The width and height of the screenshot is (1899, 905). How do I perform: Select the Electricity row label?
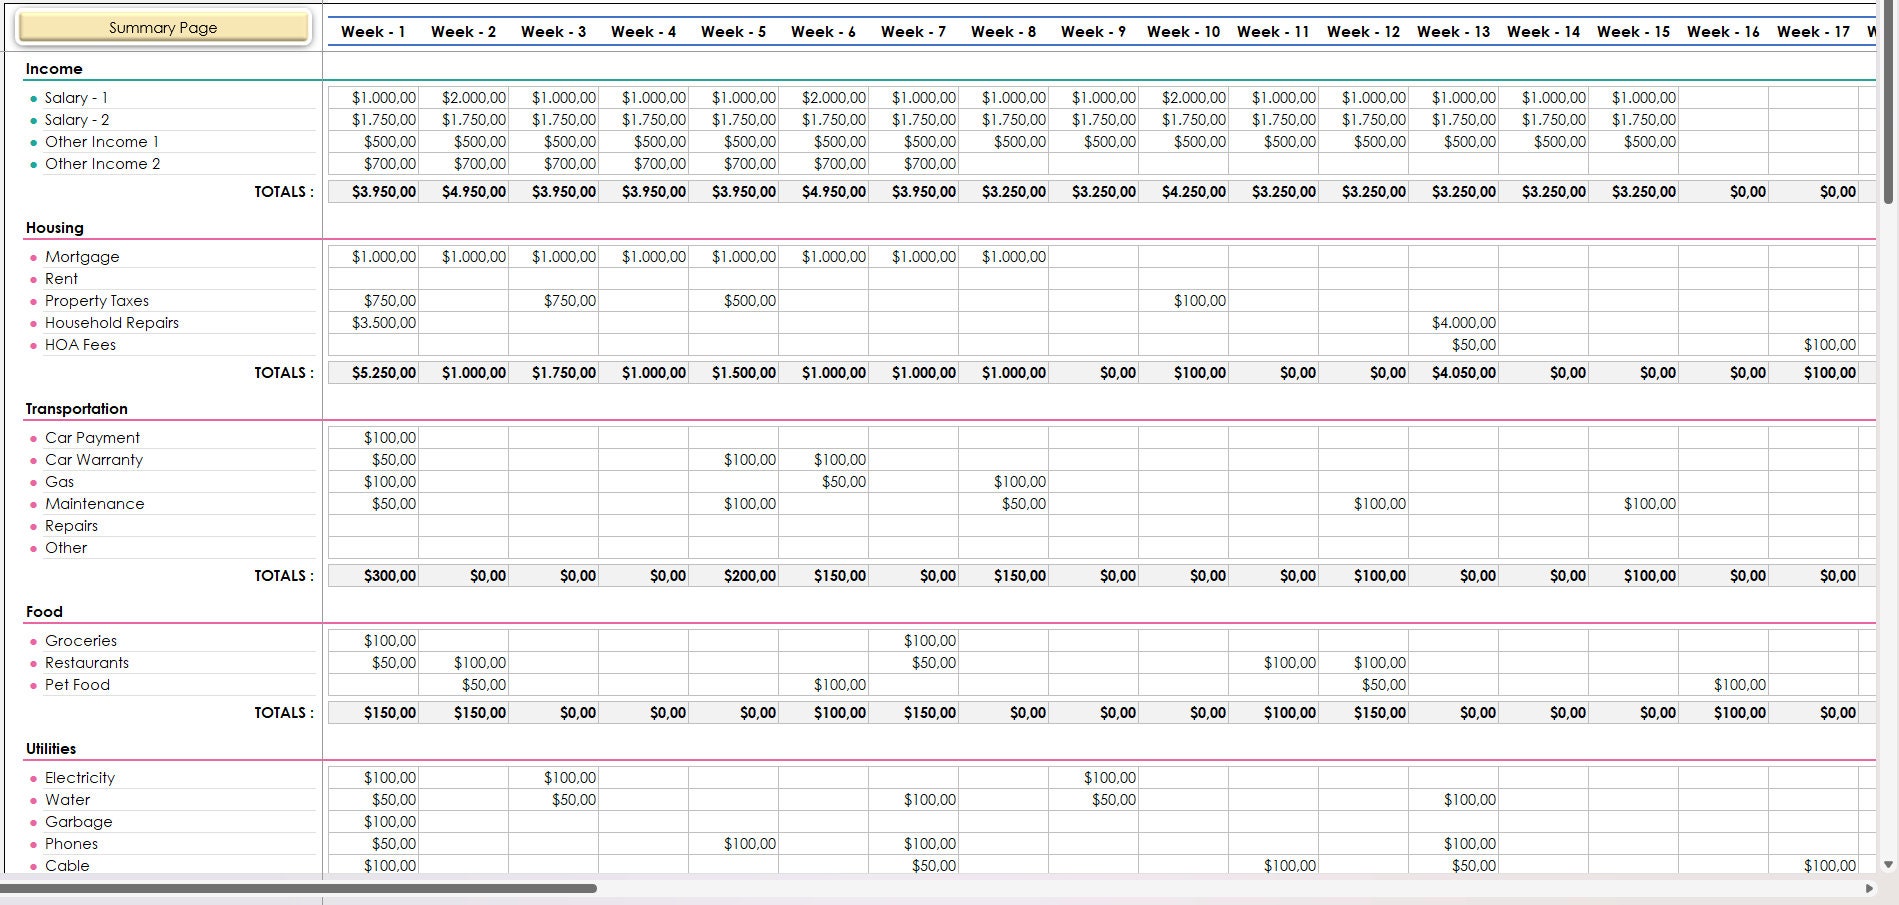pyautogui.click(x=80, y=778)
